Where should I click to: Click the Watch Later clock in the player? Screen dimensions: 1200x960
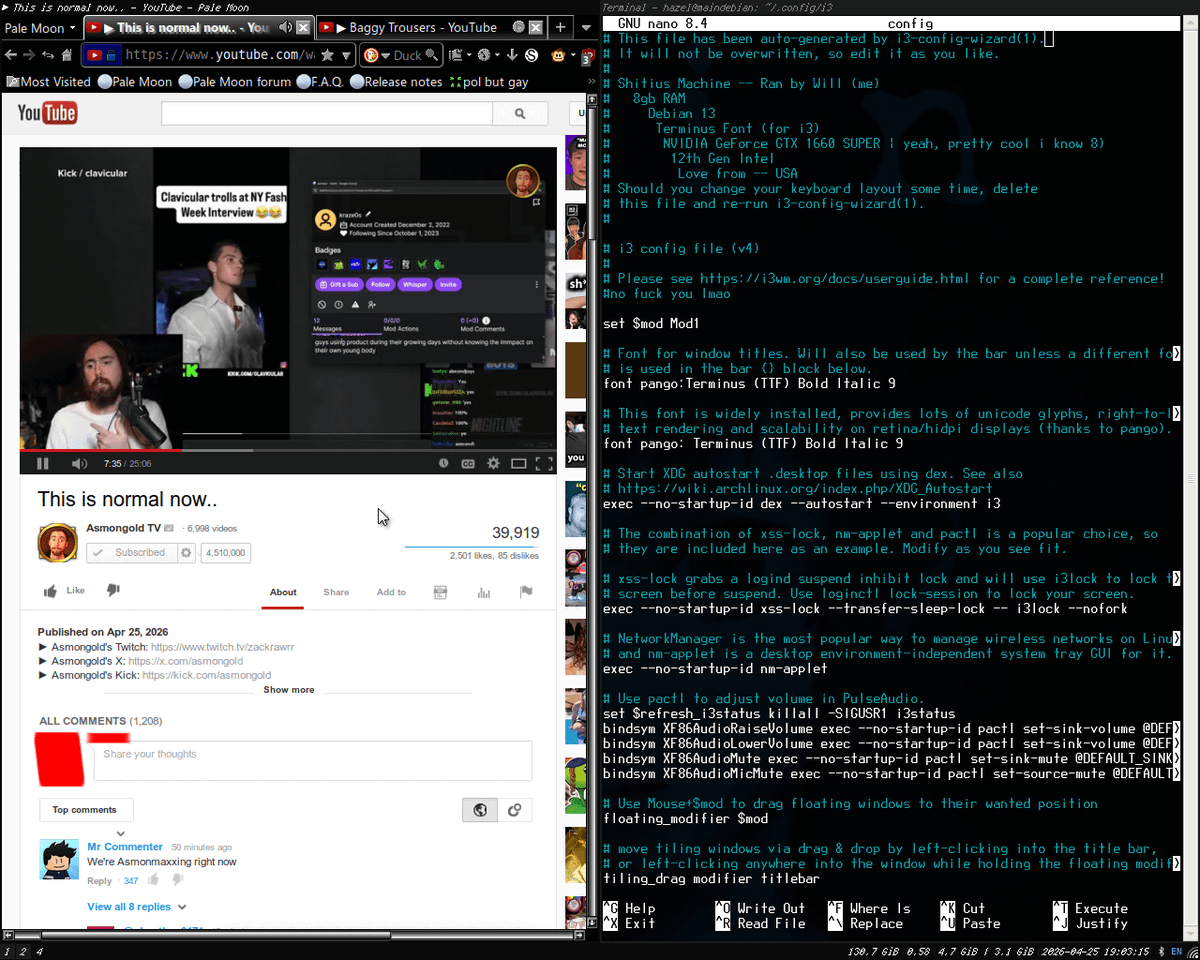coord(443,463)
